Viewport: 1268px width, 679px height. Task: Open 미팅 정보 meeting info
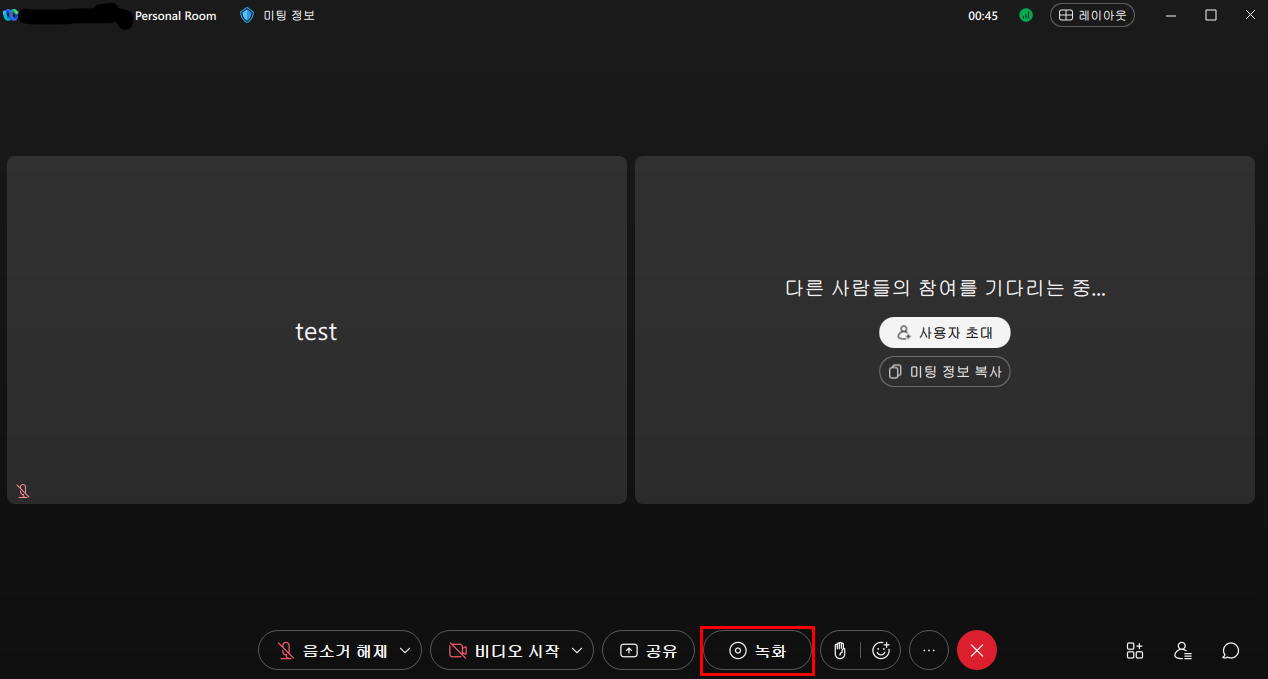click(x=278, y=15)
